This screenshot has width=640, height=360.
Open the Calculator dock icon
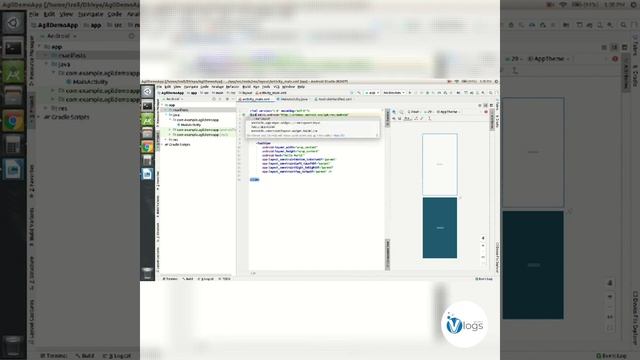click(x=147, y=160)
